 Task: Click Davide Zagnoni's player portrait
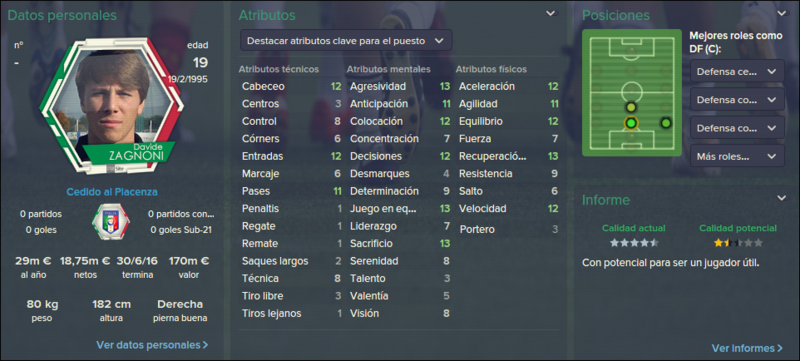tap(111, 105)
